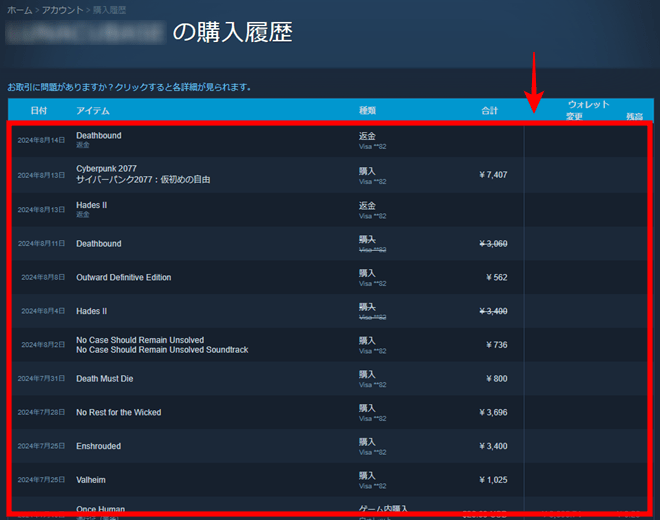Screen dimensions: 660x520
Task: Open the Enshrouded purchase entry
Action: click(x=98, y=447)
